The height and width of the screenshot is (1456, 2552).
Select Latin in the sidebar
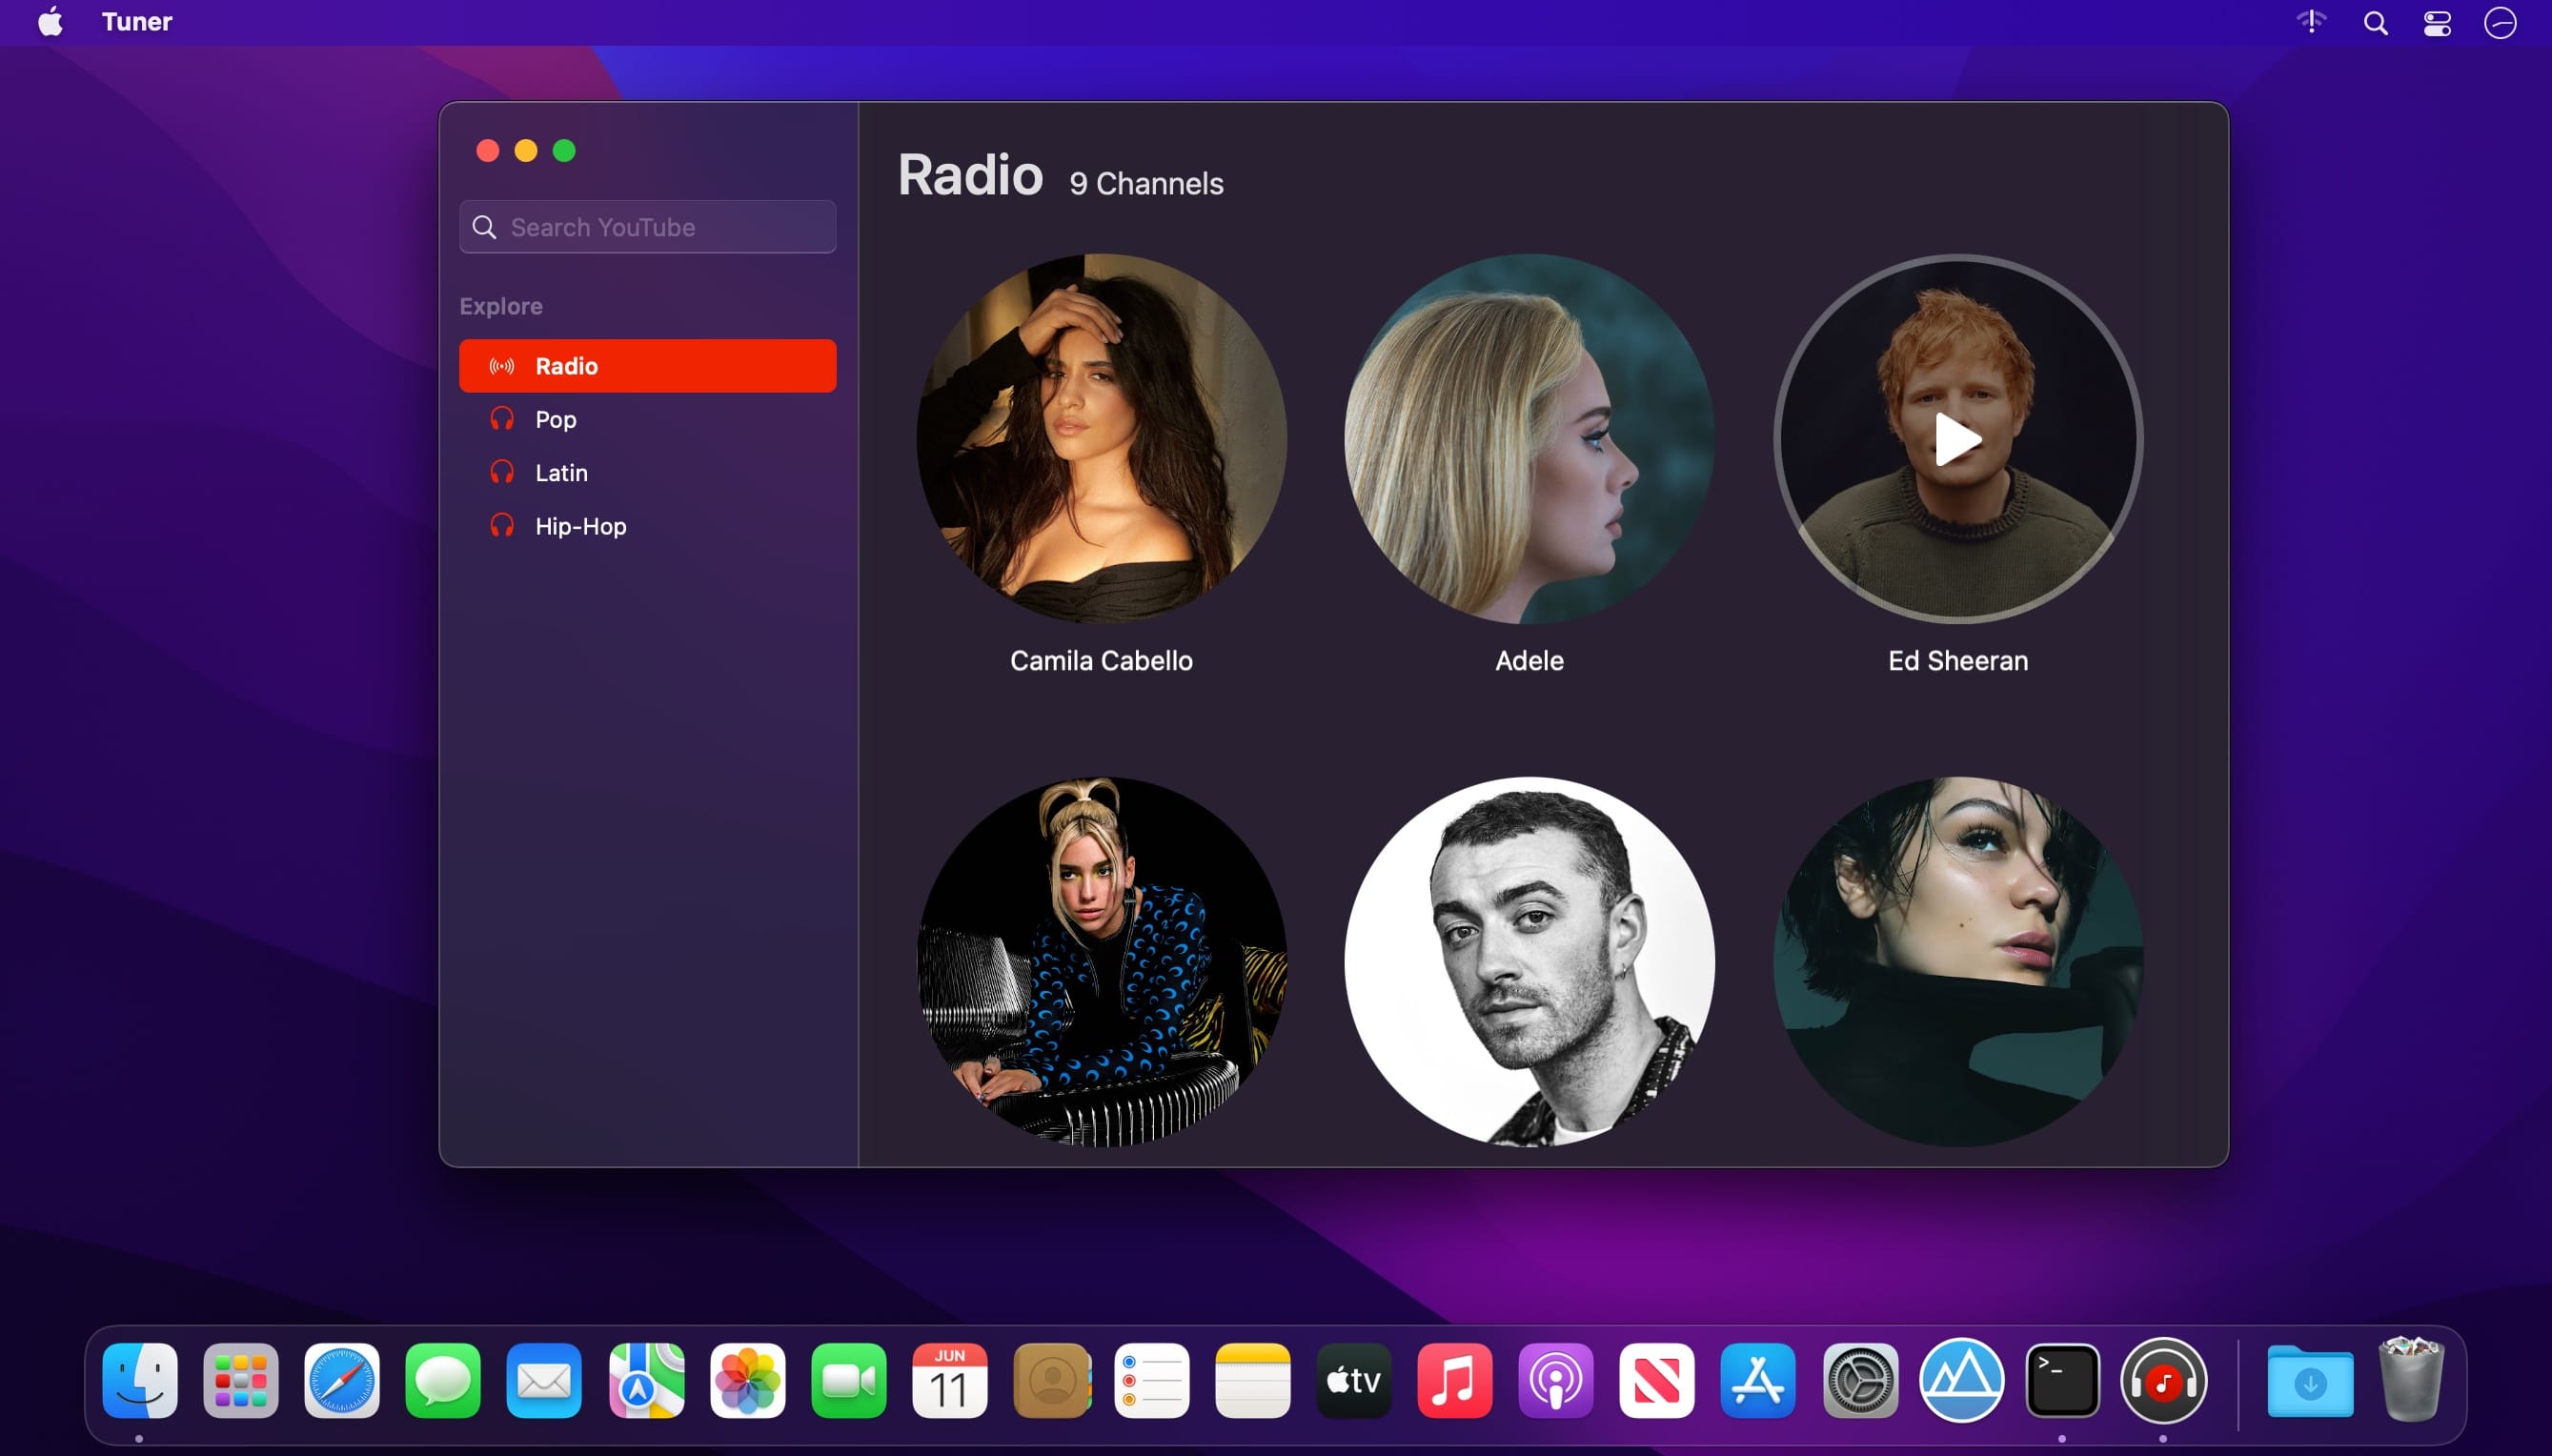point(648,473)
